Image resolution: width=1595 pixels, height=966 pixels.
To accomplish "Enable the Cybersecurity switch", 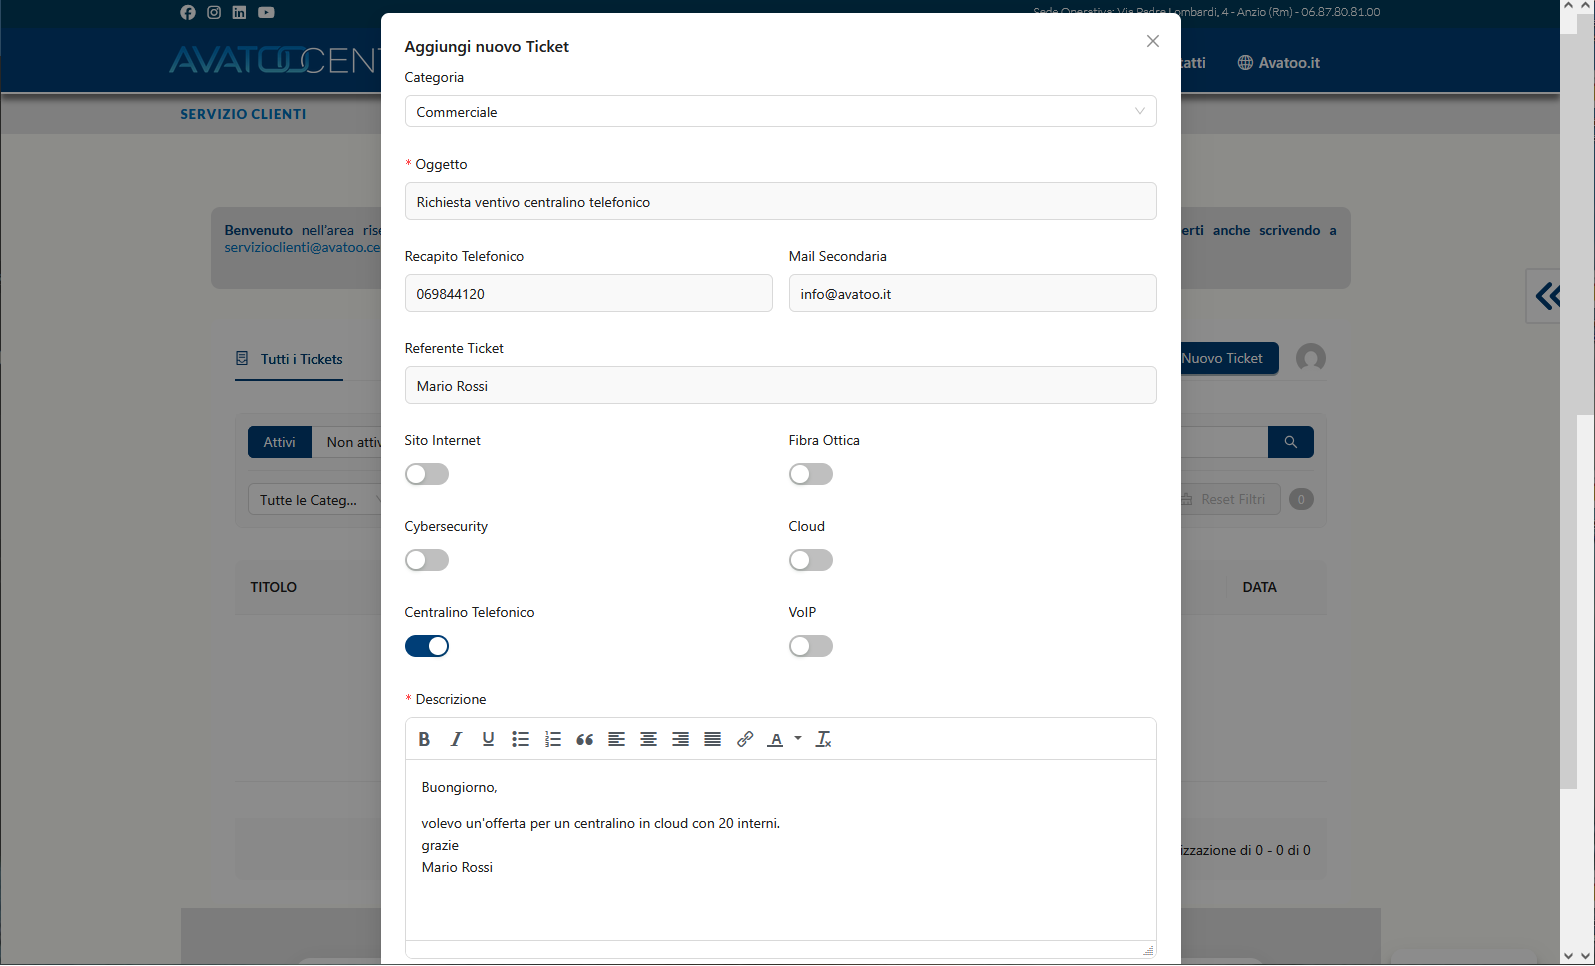I will click(x=427, y=560).
